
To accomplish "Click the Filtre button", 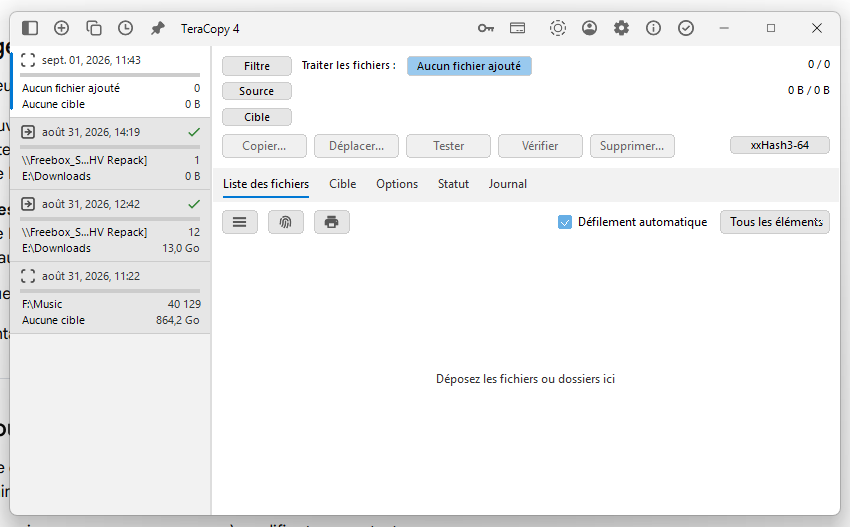I will point(257,66).
